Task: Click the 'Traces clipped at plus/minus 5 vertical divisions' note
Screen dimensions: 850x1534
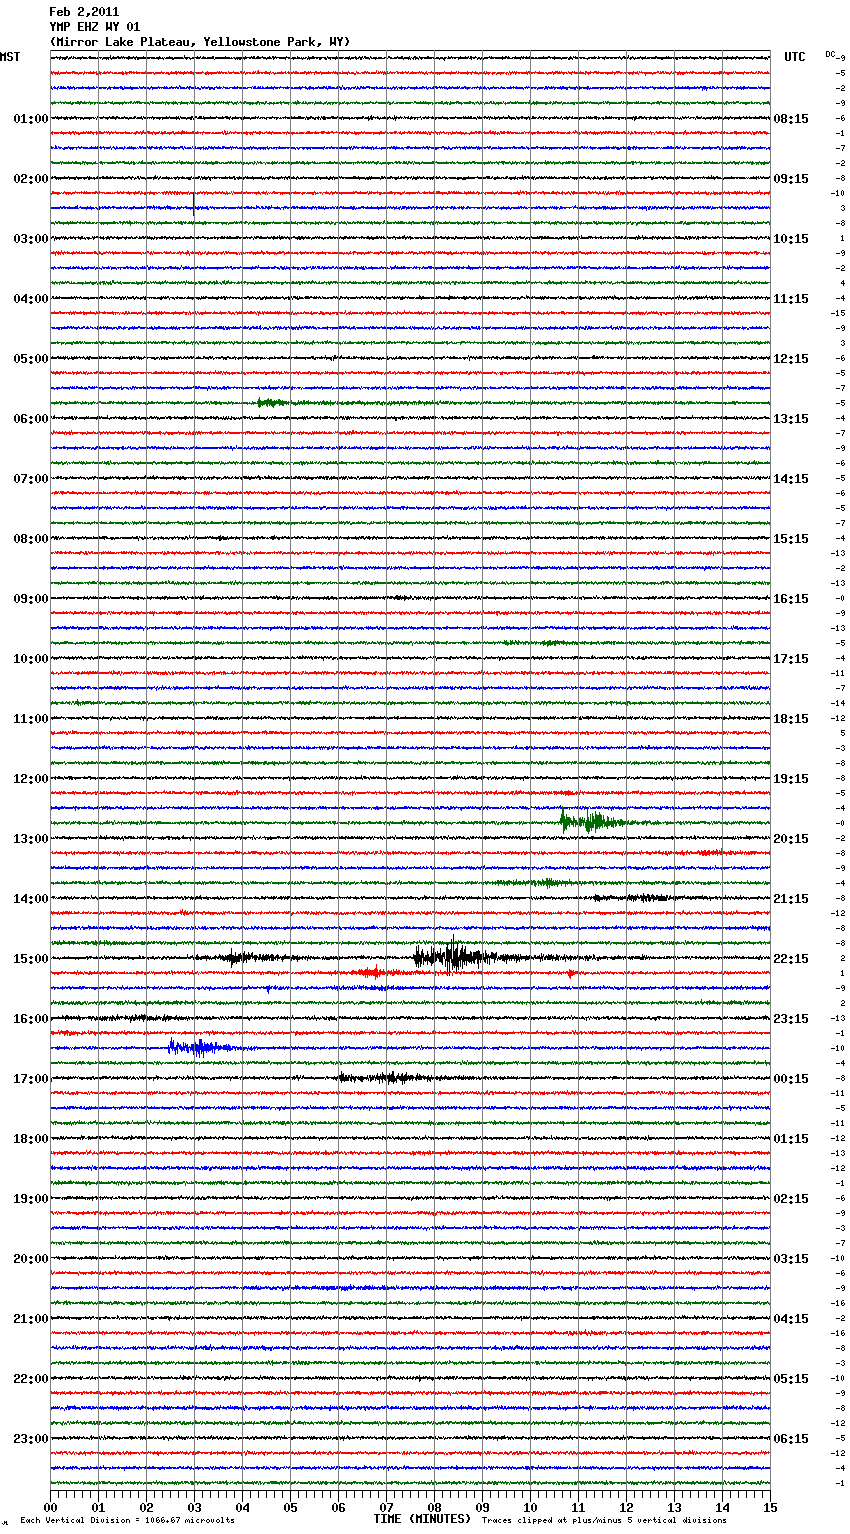Action: (604, 1520)
